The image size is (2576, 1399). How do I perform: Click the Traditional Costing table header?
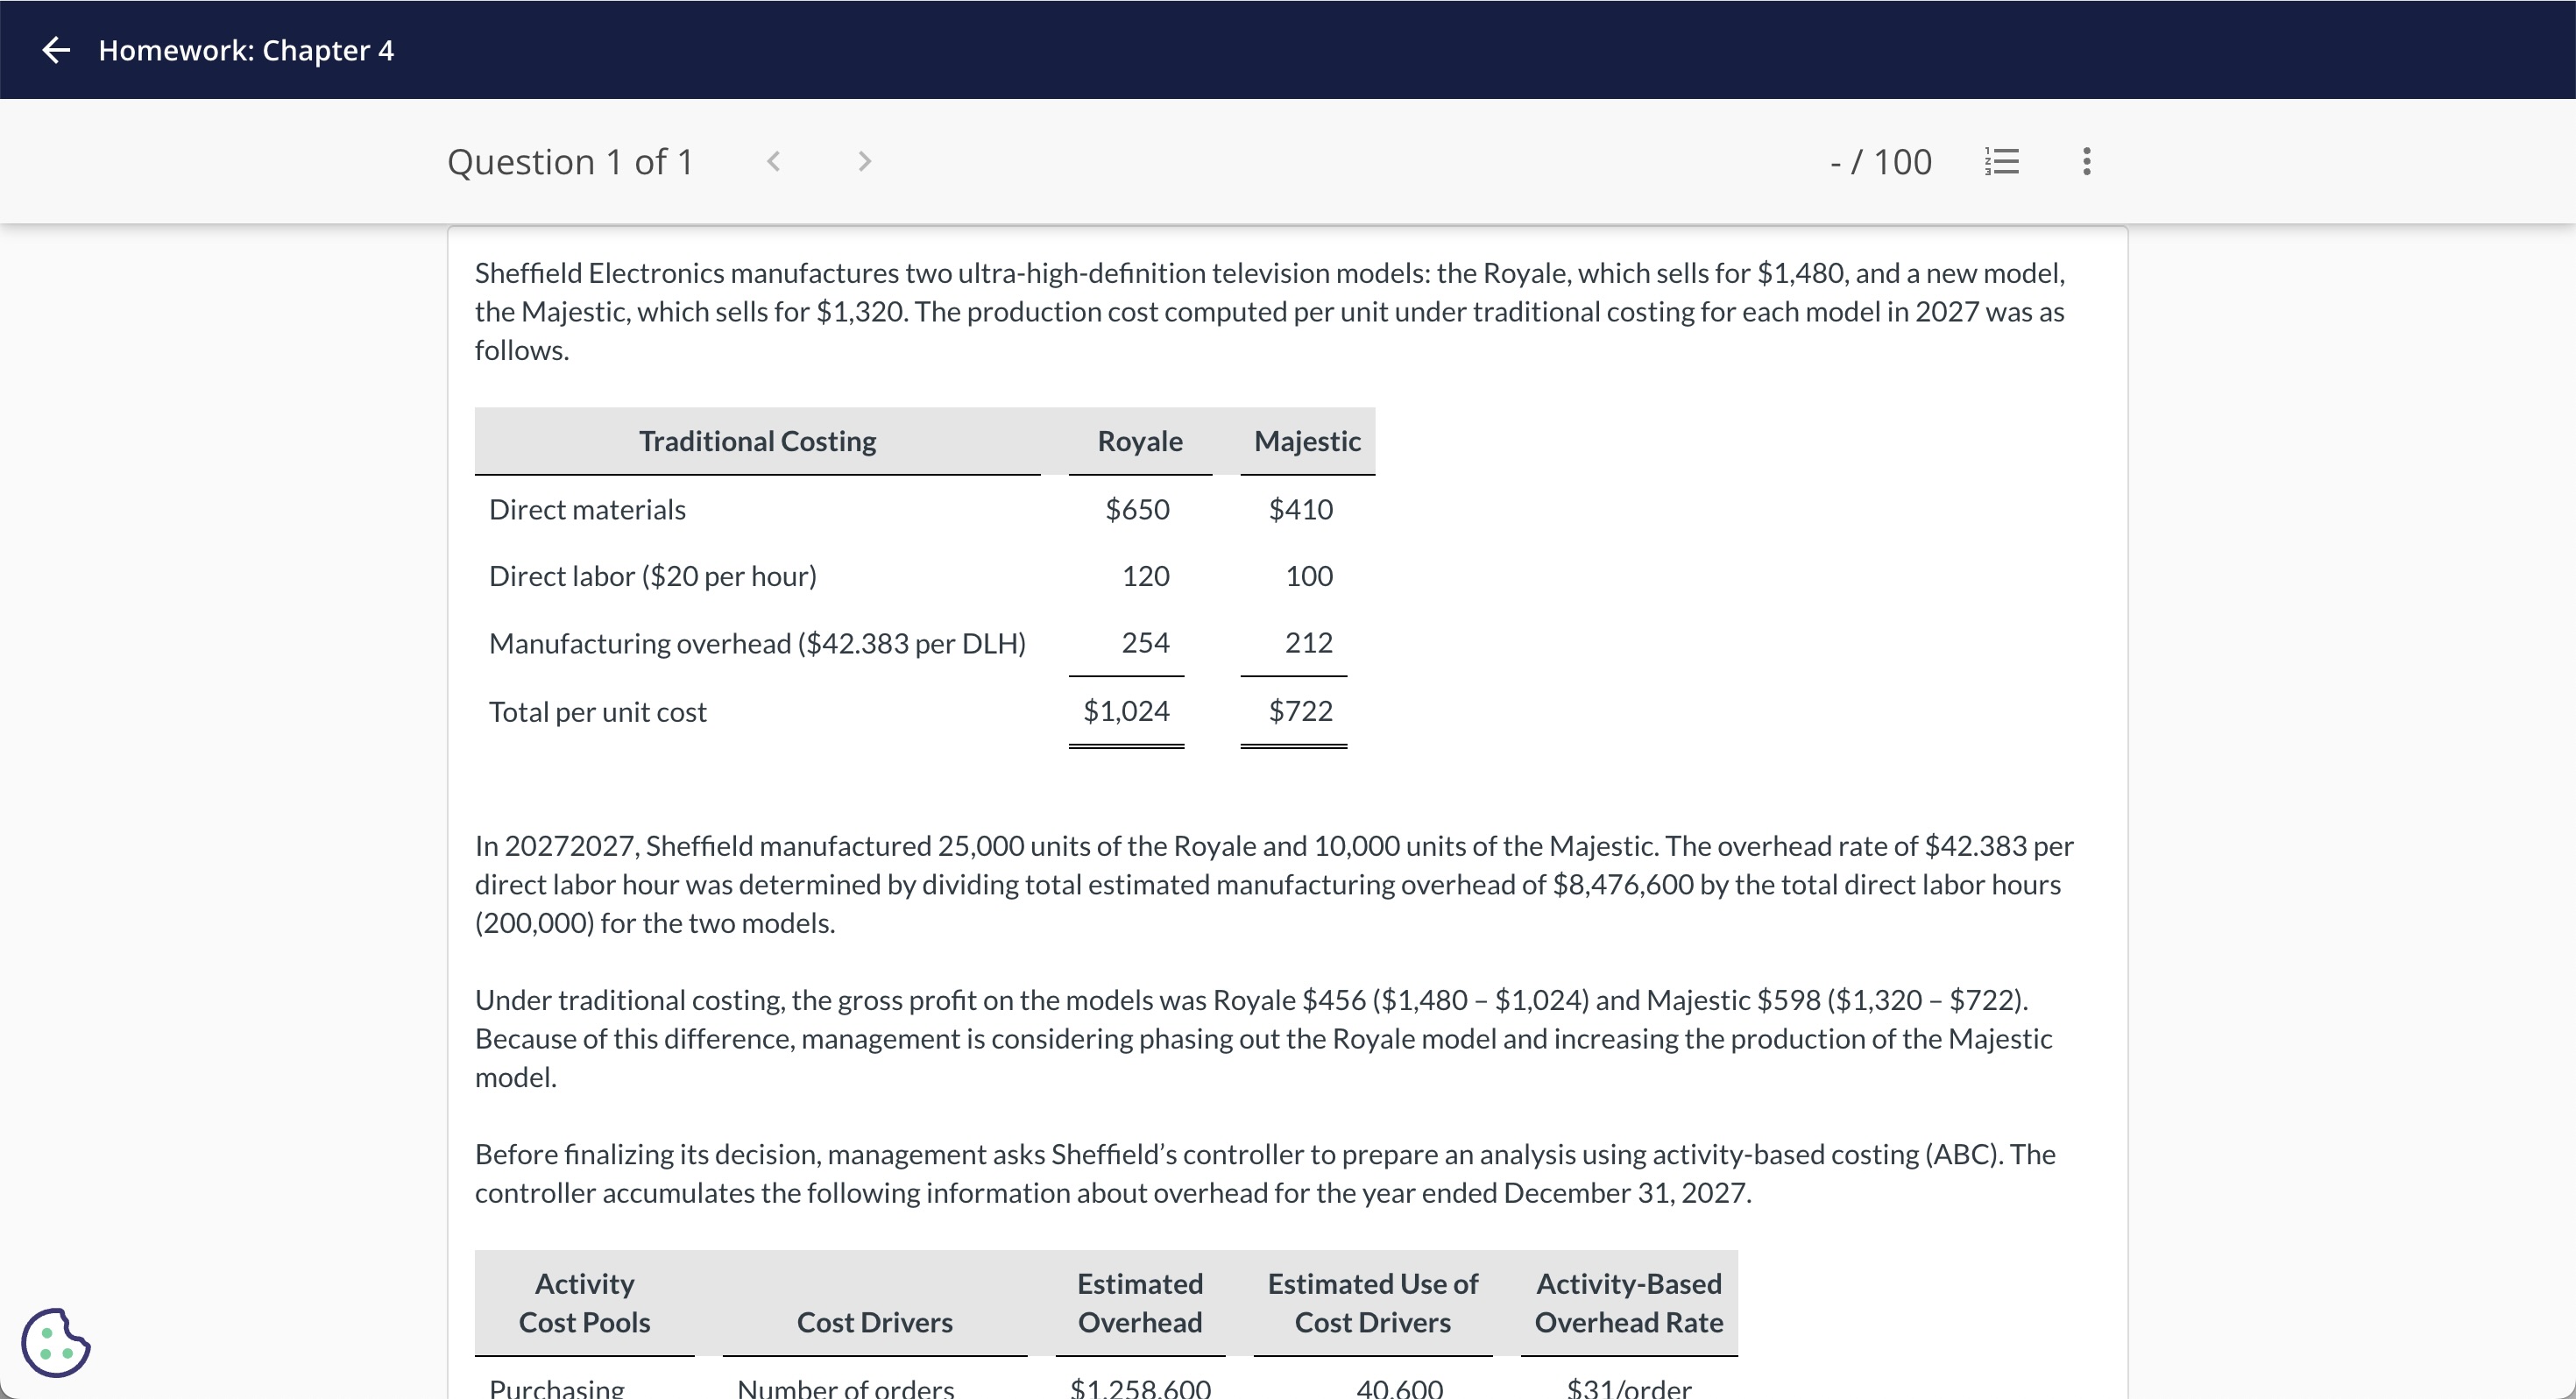[757, 441]
